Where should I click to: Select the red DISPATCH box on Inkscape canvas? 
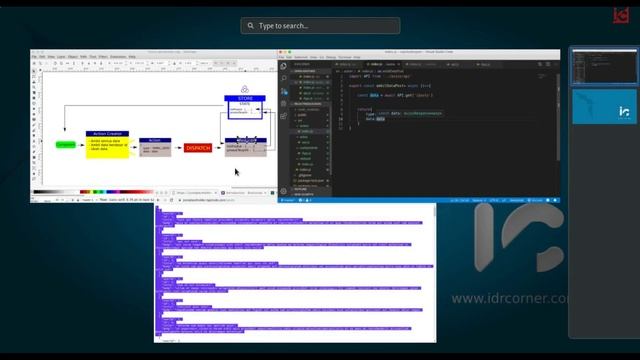(198, 148)
